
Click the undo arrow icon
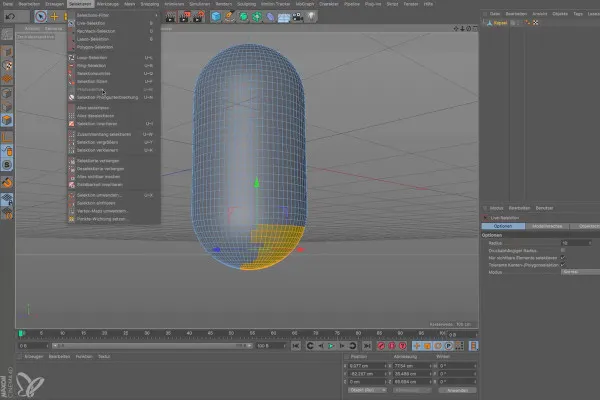tap(9, 16)
